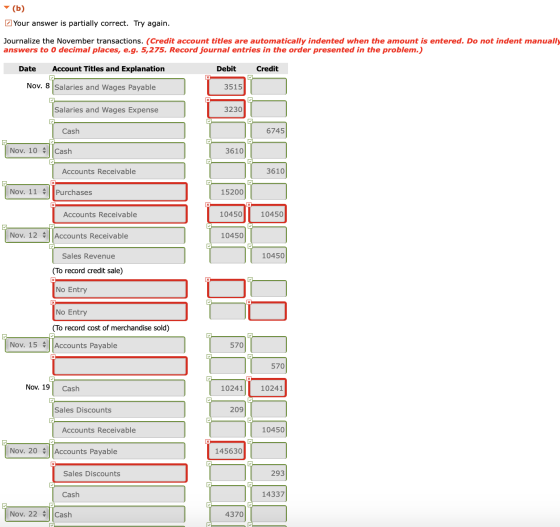
Task: Click incorrect marker on 10241 credit field
Action: (249, 379)
